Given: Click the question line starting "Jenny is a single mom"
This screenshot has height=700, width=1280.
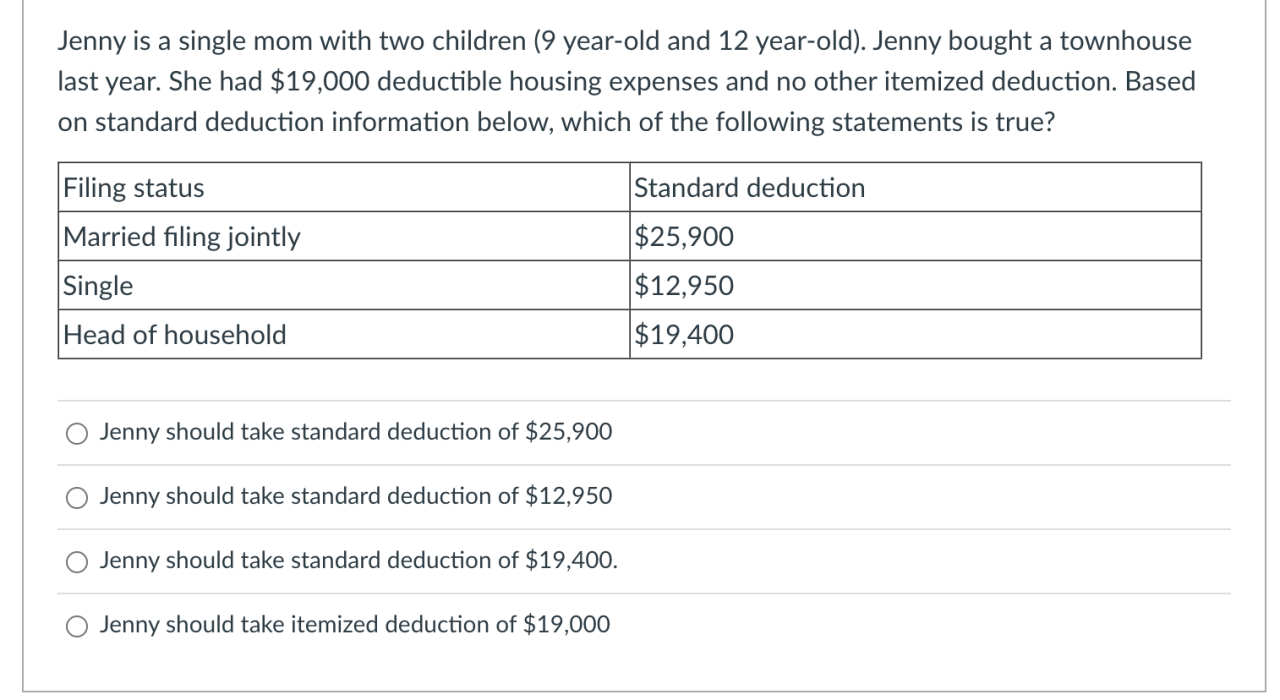Looking at the screenshot, I should point(623,42).
